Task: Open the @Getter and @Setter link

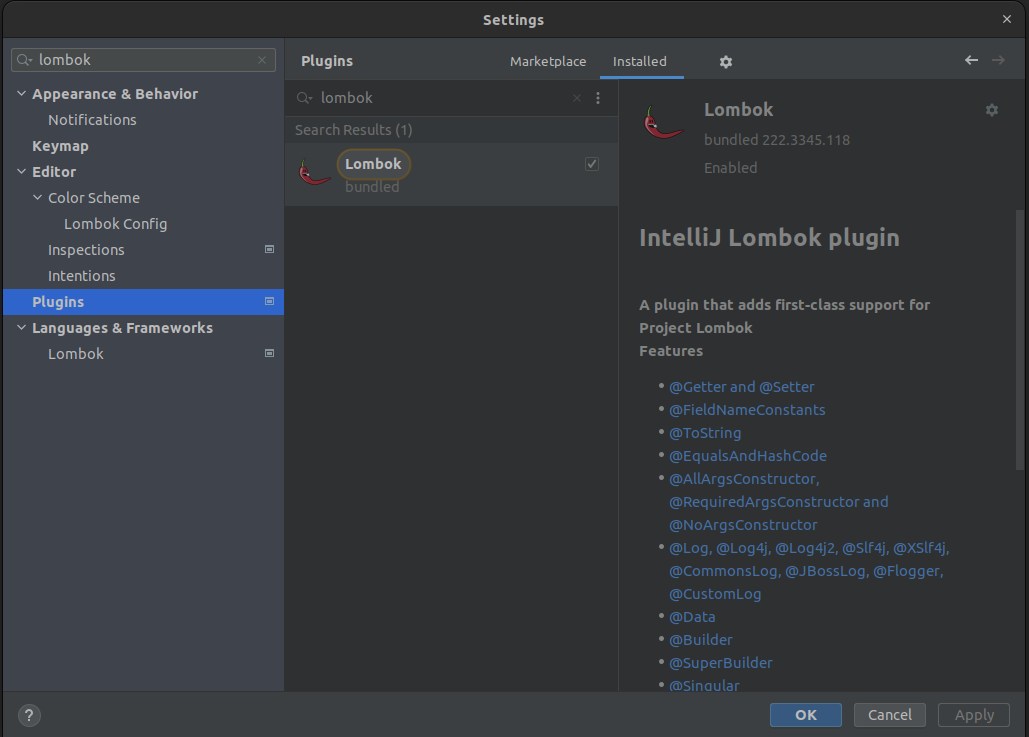Action: tap(742, 387)
